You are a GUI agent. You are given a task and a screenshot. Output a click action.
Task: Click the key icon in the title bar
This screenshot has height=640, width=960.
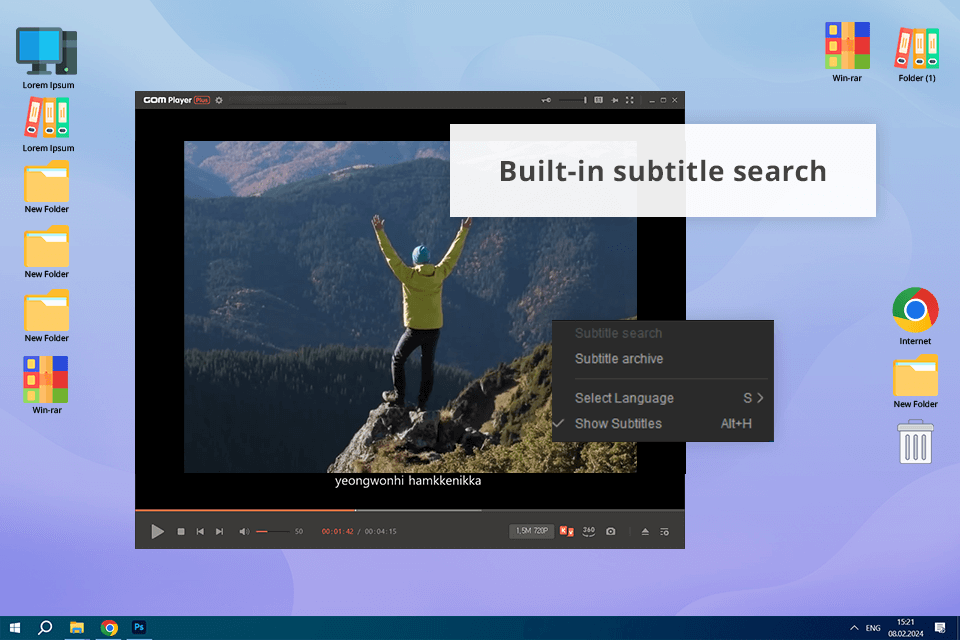(x=546, y=100)
